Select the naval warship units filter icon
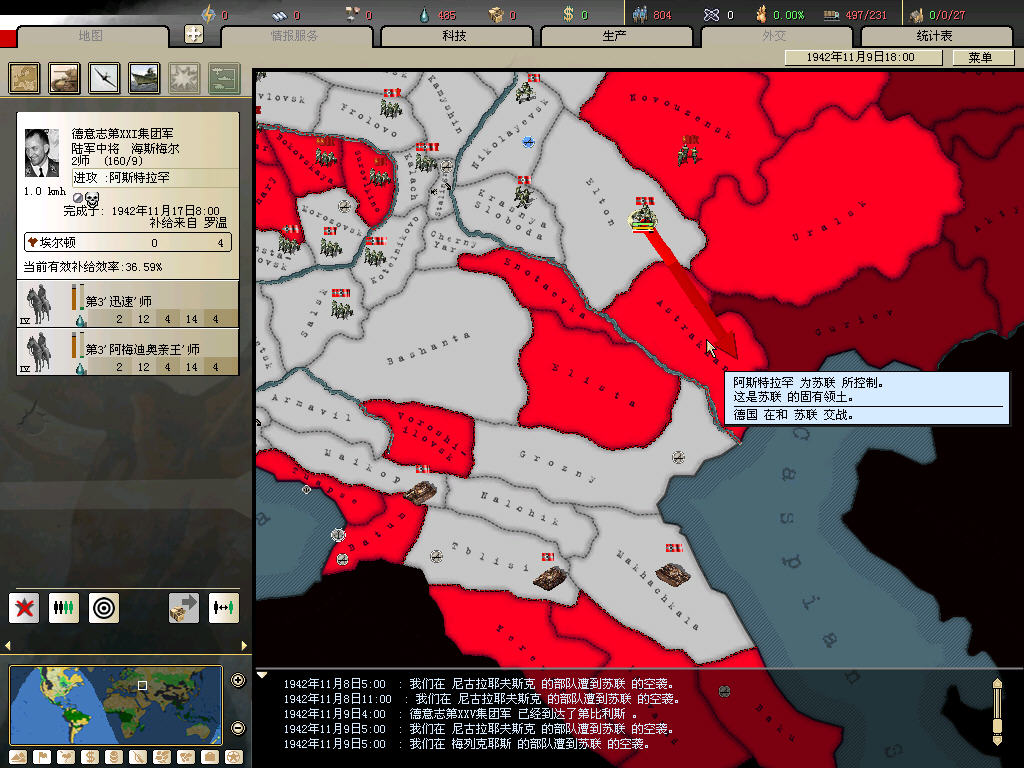 pos(143,78)
